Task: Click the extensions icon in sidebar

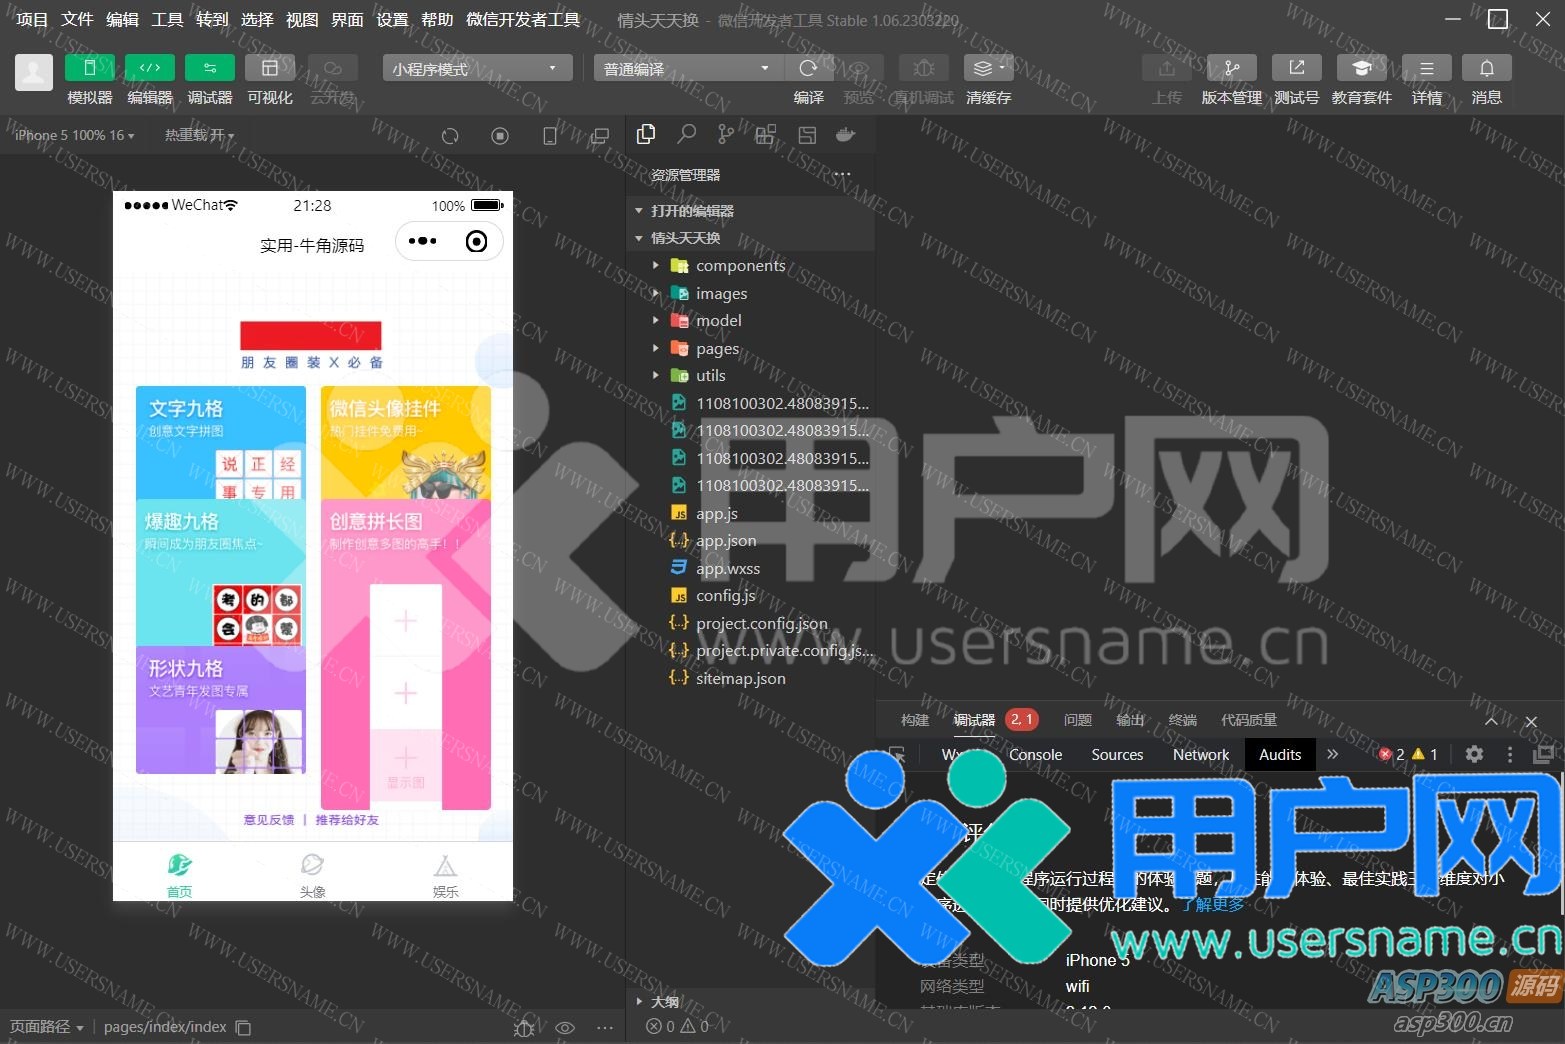Action: coord(766,134)
